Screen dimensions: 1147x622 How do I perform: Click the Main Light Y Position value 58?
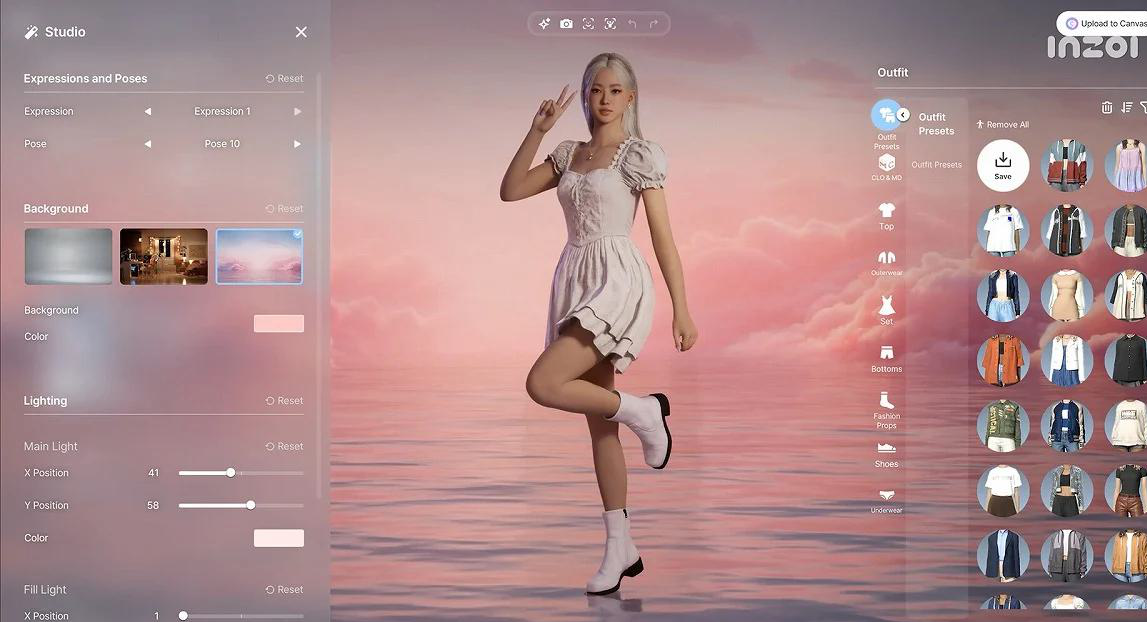tap(153, 505)
